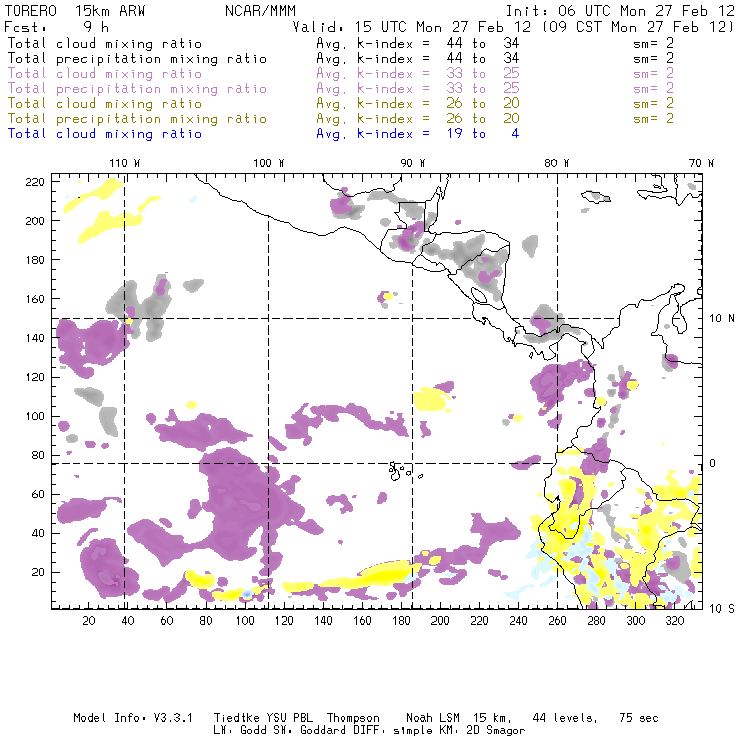Click the '75 sec' time step text
Viewport: 740px width, 740px height.
(639, 718)
